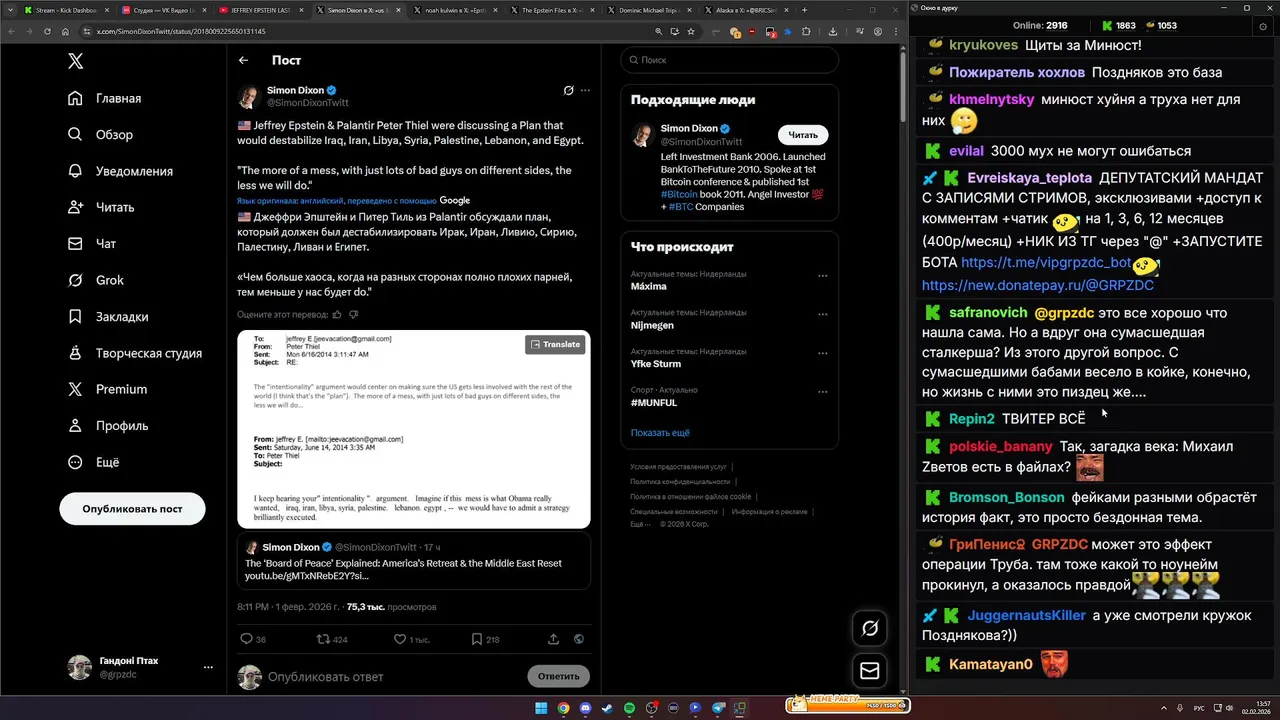Image resolution: width=1280 pixels, height=720 pixels.
Task: Expand Ещё menu in sidebar
Action: (94, 462)
